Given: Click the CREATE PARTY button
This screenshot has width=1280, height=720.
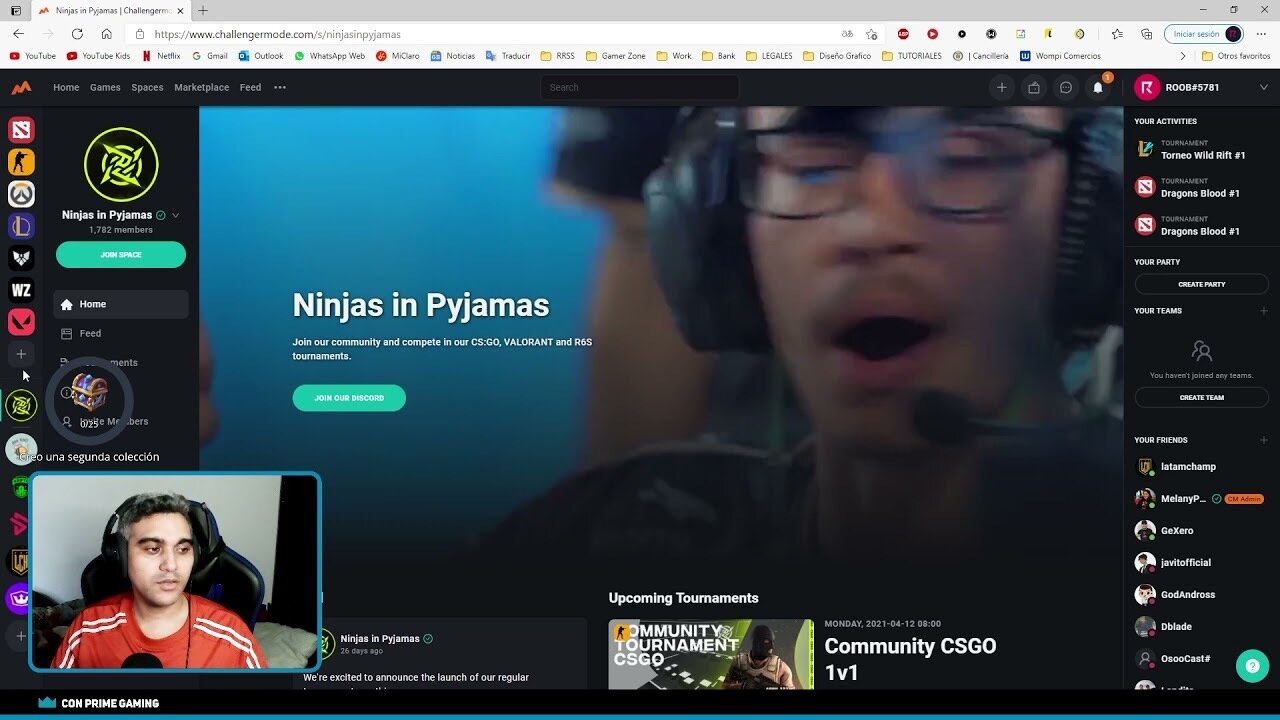Looking at the screenshot, I should click(1201, 284).
